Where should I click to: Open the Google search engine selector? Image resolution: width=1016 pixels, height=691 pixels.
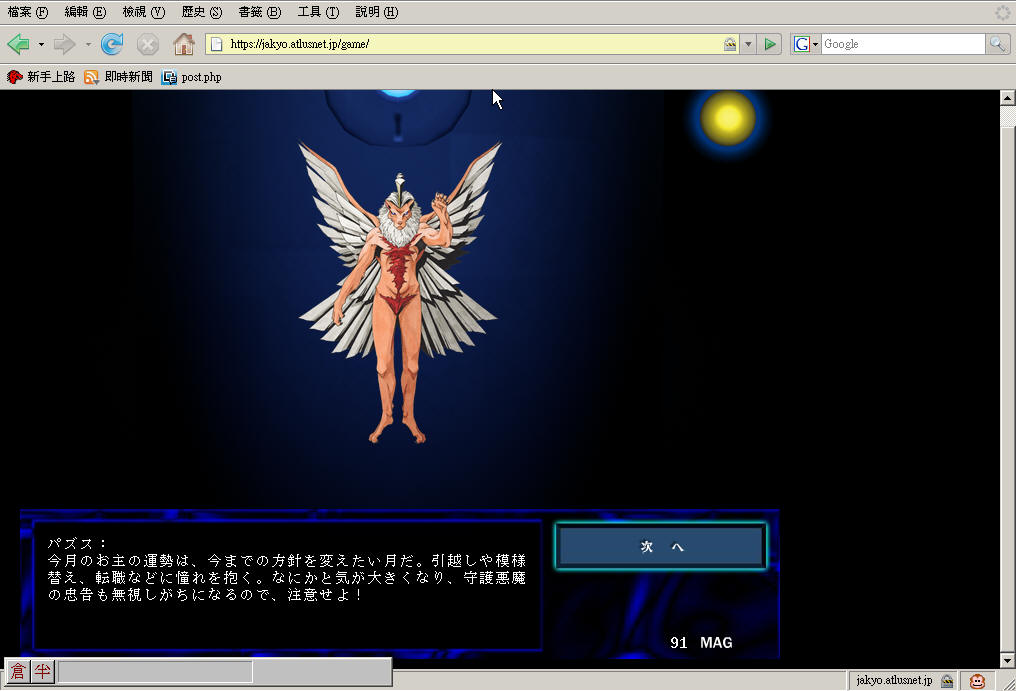806,44
